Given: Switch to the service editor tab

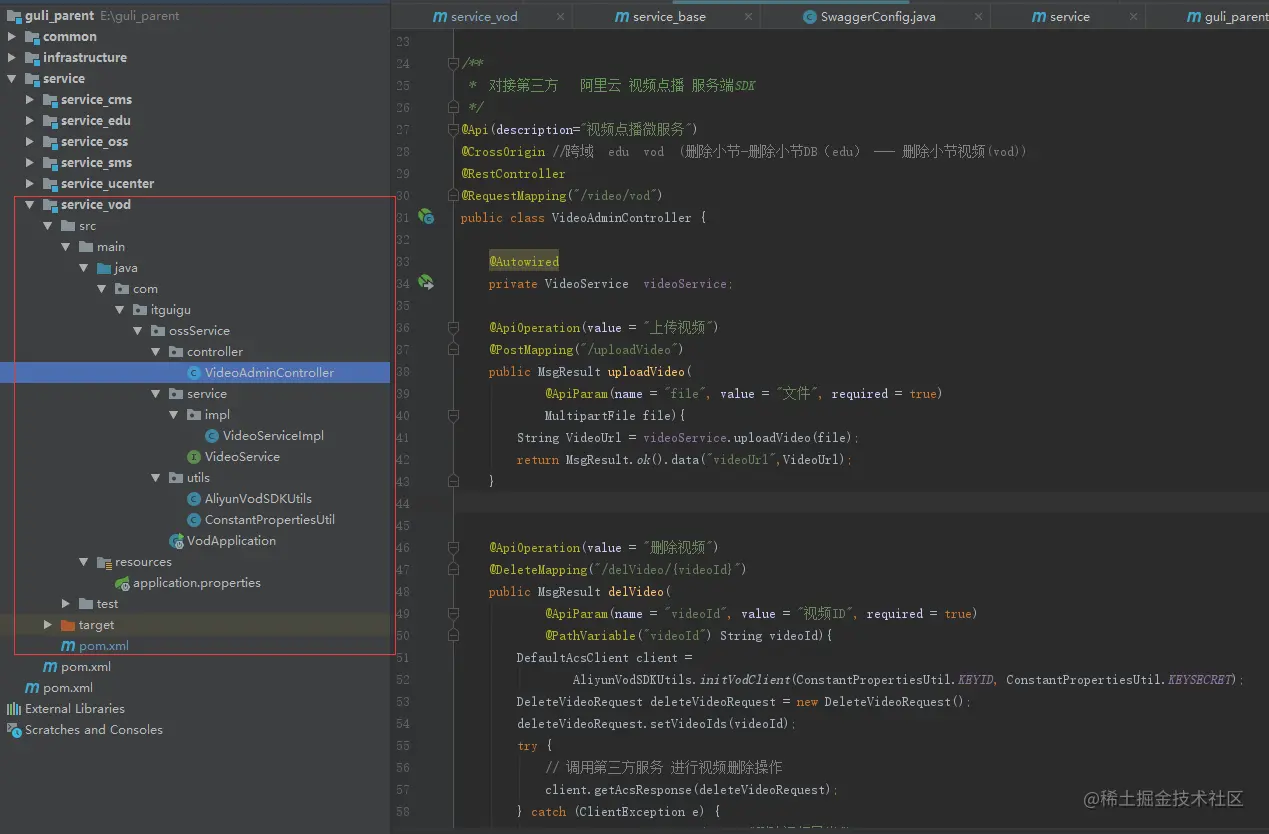Looking at the screenshot, I should point(1069,17).
